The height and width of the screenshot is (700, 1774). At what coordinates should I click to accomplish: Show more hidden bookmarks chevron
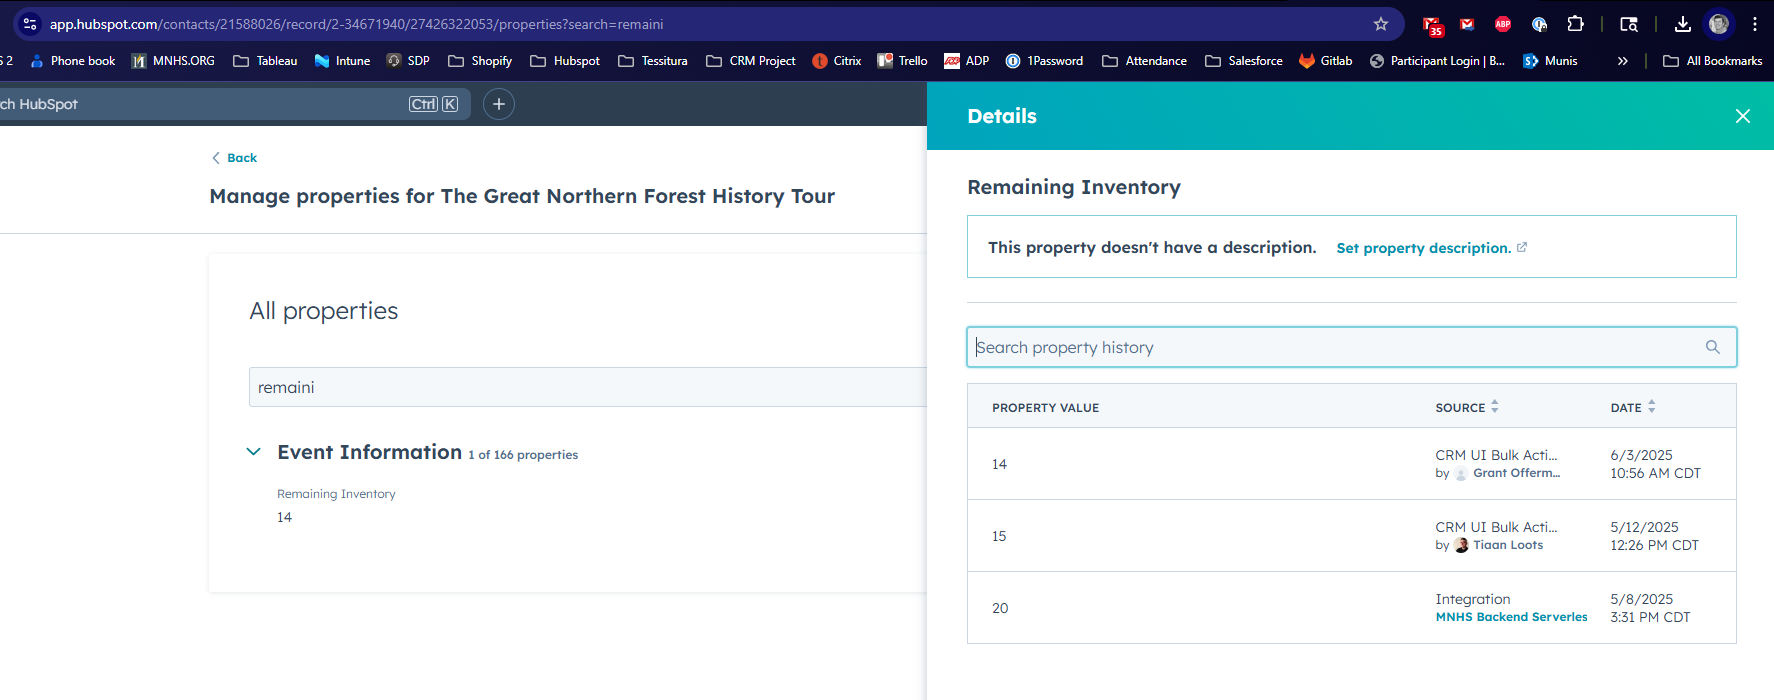click(x=1622, y=61)
